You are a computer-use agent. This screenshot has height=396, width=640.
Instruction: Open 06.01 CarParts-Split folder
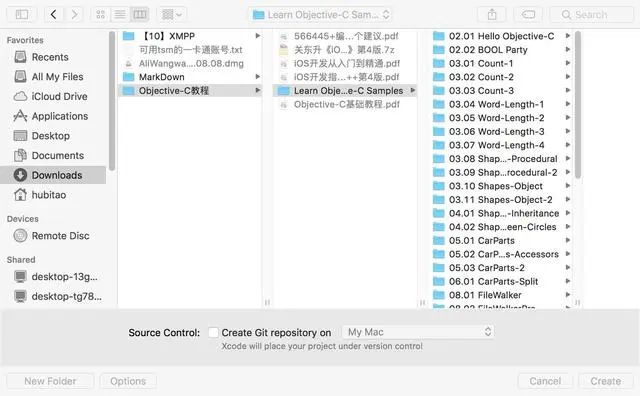click(x=501, y=281)
